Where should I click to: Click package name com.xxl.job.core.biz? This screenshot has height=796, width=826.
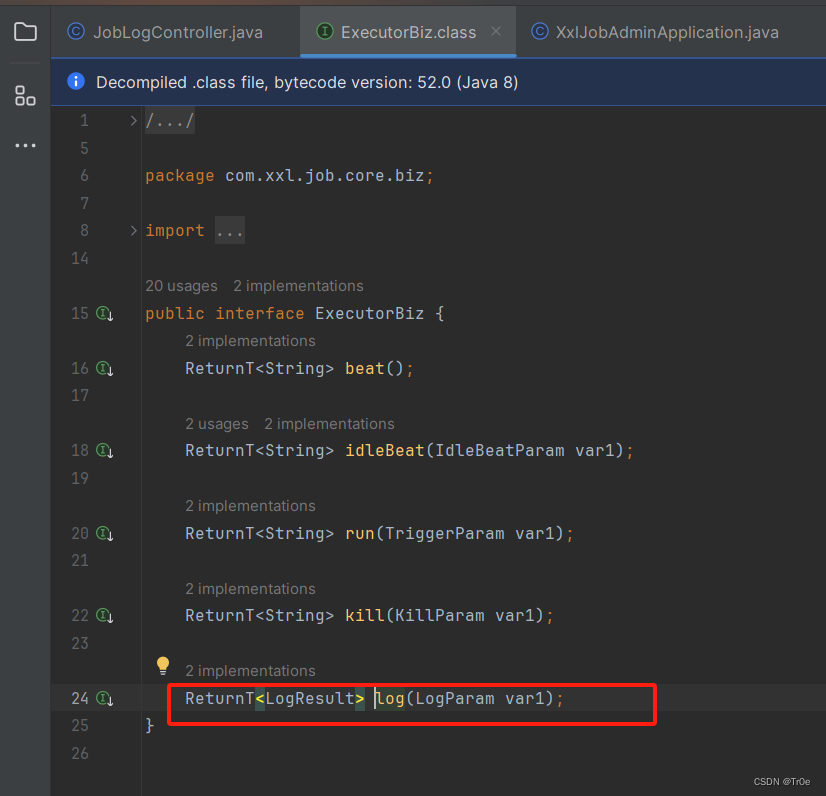coord(324,176)
